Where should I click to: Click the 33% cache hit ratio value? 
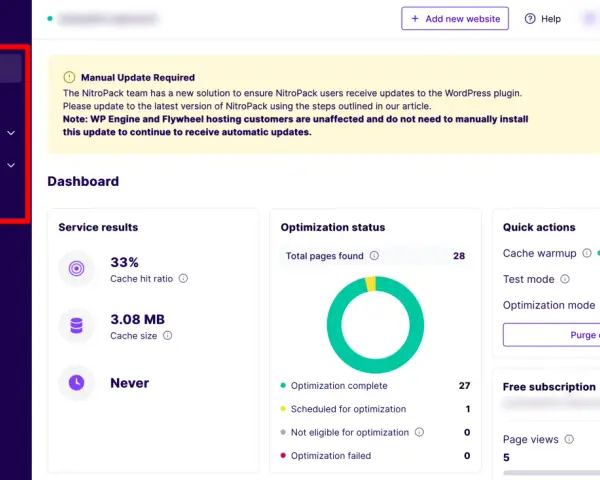[124, 262]
